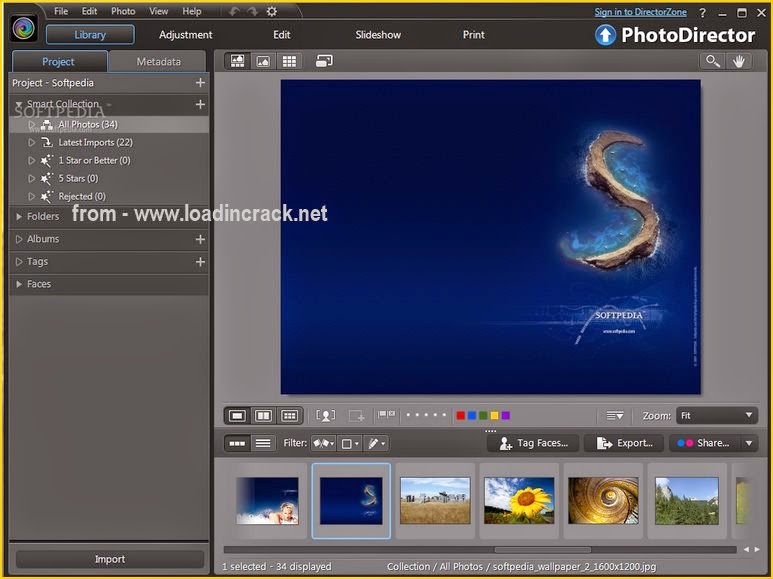Open the Share dropdown arrow
Screen dimensions: 773x579
click(x=749, y=443)
